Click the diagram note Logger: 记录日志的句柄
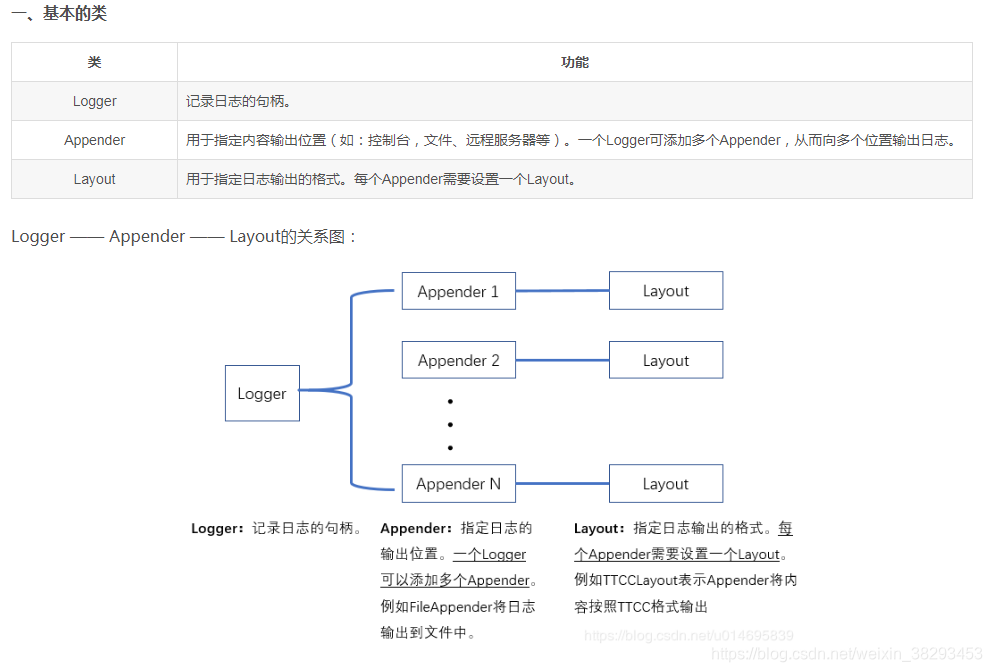The height and width of the screenshot is (672, 992). [x=277, y=528]
